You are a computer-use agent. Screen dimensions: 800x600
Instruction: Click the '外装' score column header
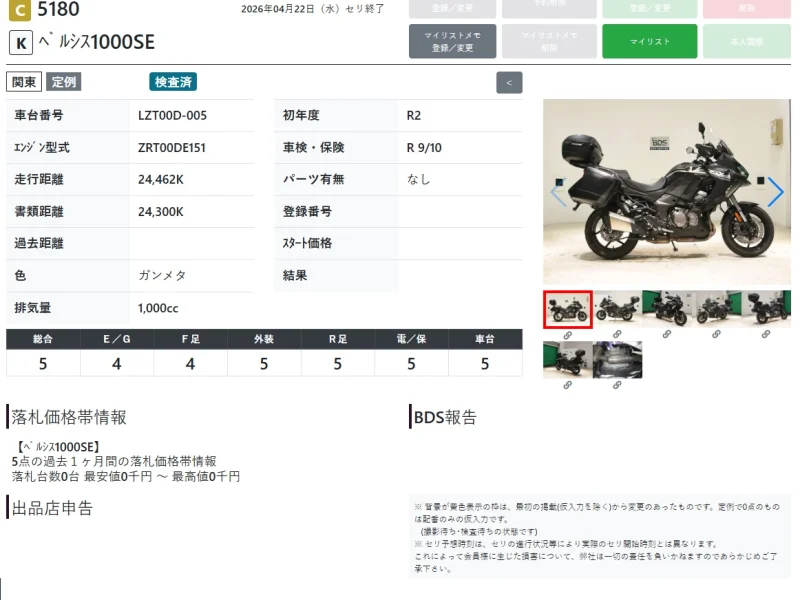tap(264, 339)
